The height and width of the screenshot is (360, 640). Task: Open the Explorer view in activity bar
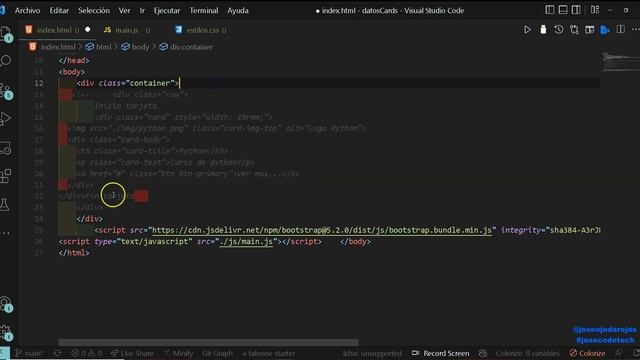(6, 33)
